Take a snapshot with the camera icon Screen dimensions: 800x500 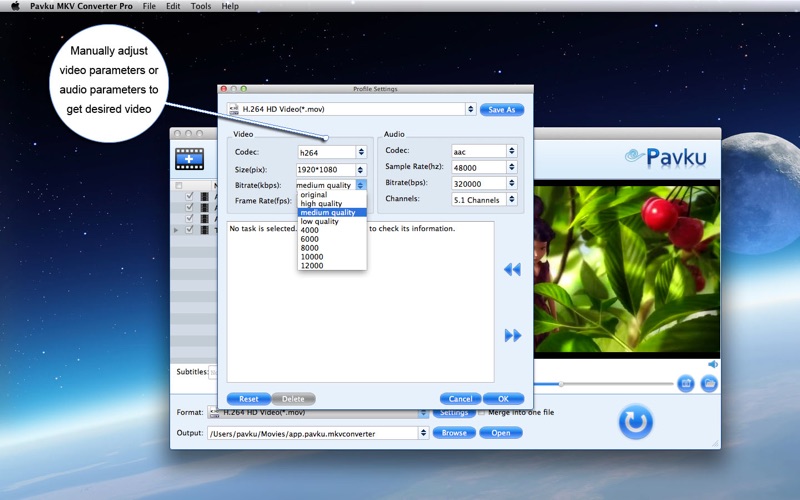pos(686,383)
